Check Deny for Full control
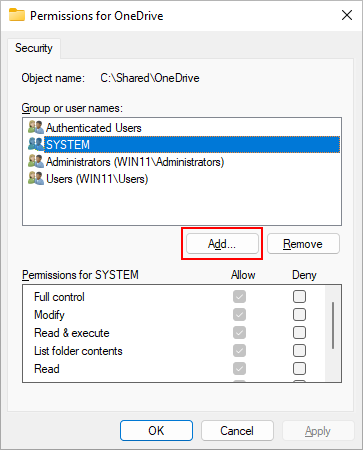 (299, 296)
